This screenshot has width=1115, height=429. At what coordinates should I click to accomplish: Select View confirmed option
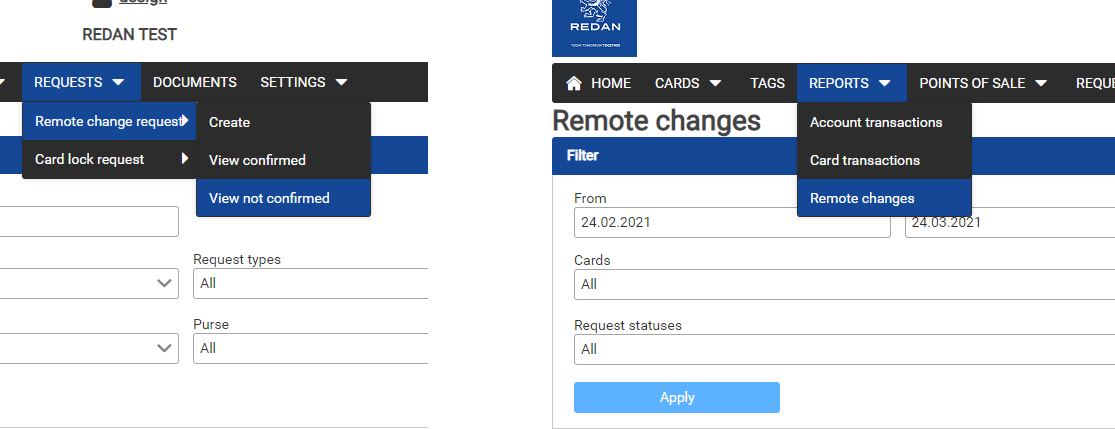coord(257,160)
